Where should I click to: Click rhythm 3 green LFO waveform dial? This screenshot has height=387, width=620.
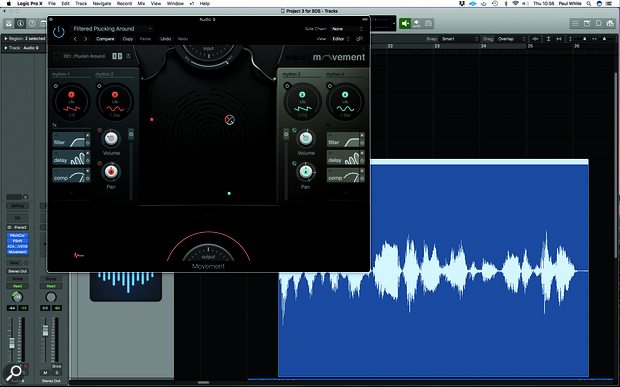click(x=302, y=102)
